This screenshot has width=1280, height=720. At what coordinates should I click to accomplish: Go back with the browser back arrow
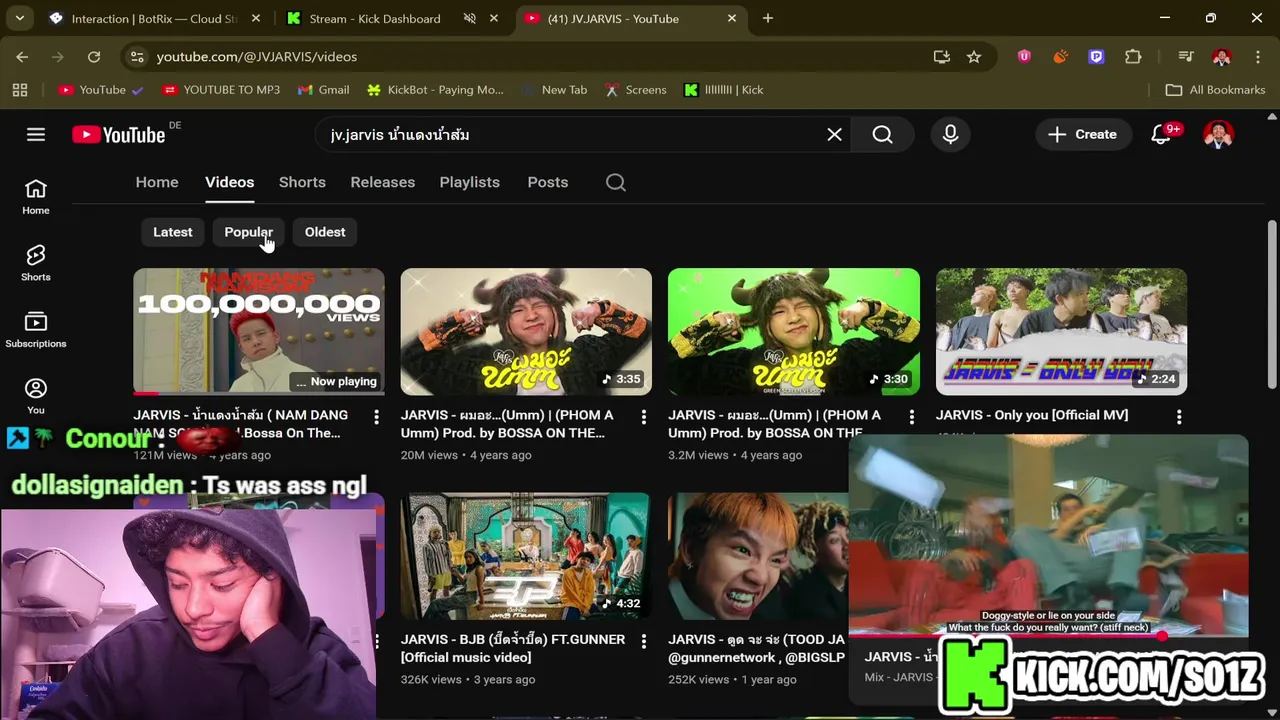(22, 57)
